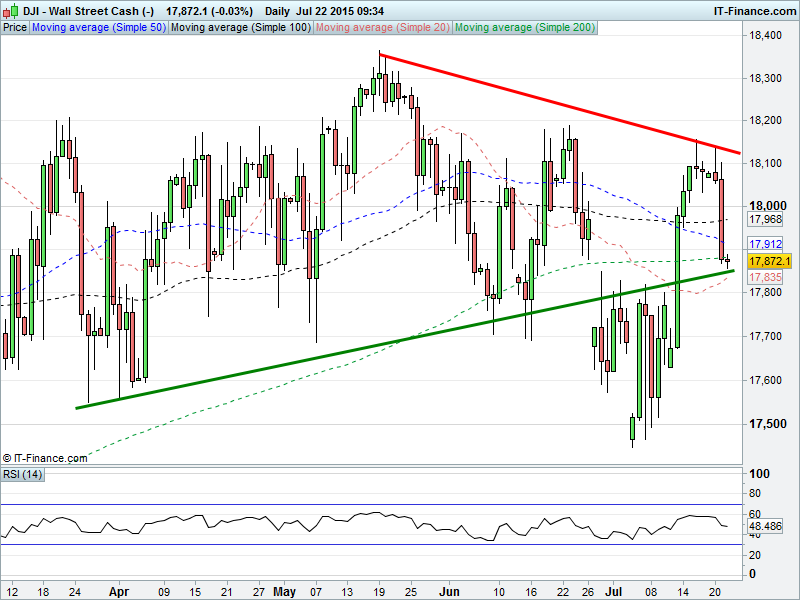
Task: Click the Jul label on the date axis
Action: click(x=614, y=592)
